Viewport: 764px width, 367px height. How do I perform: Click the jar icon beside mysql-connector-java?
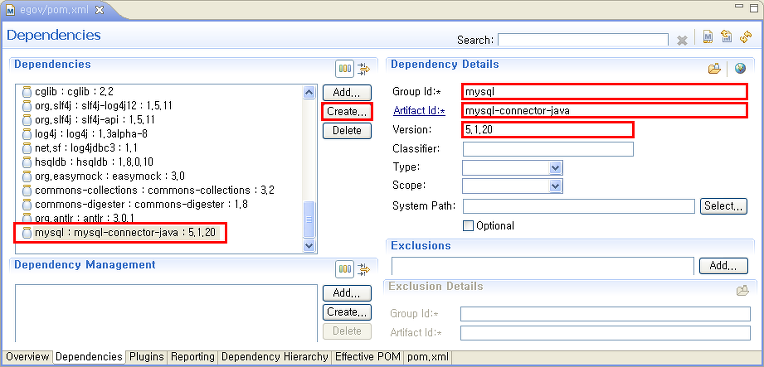[27, 232]
